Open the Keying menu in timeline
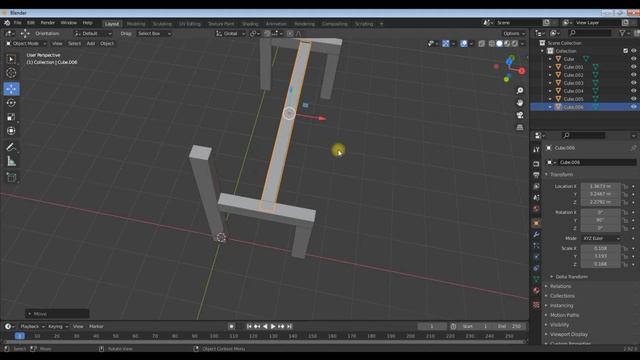Viewport: 640px width, 360px height. (58, 327)
